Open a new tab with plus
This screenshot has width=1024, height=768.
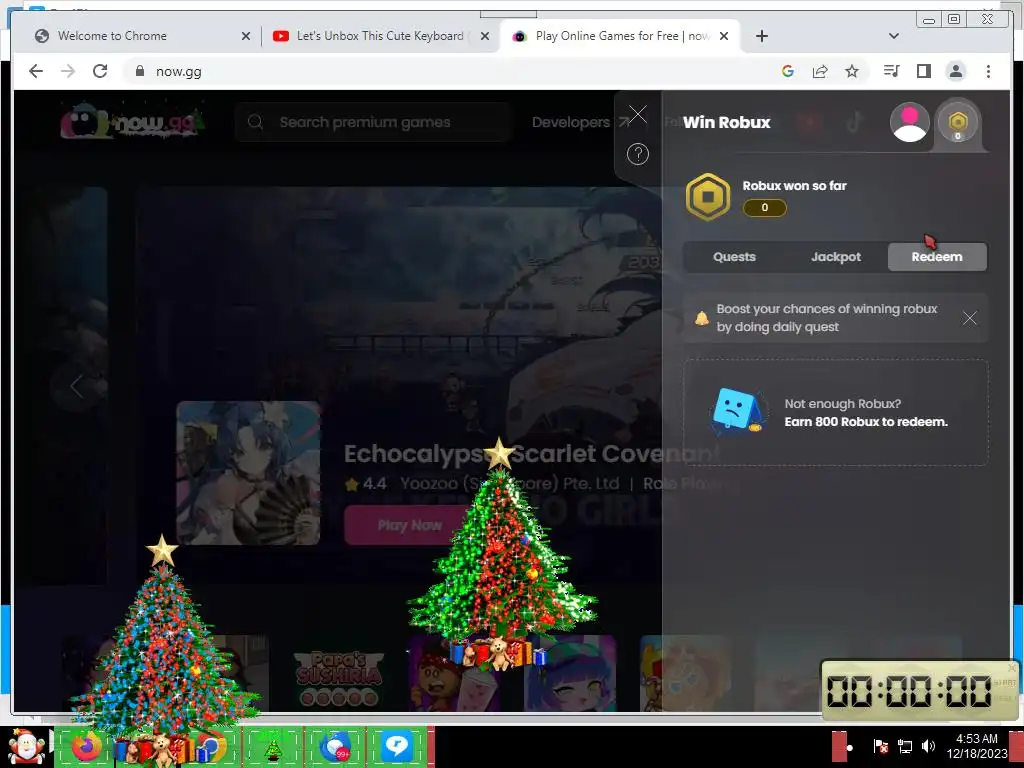[761, 36]
